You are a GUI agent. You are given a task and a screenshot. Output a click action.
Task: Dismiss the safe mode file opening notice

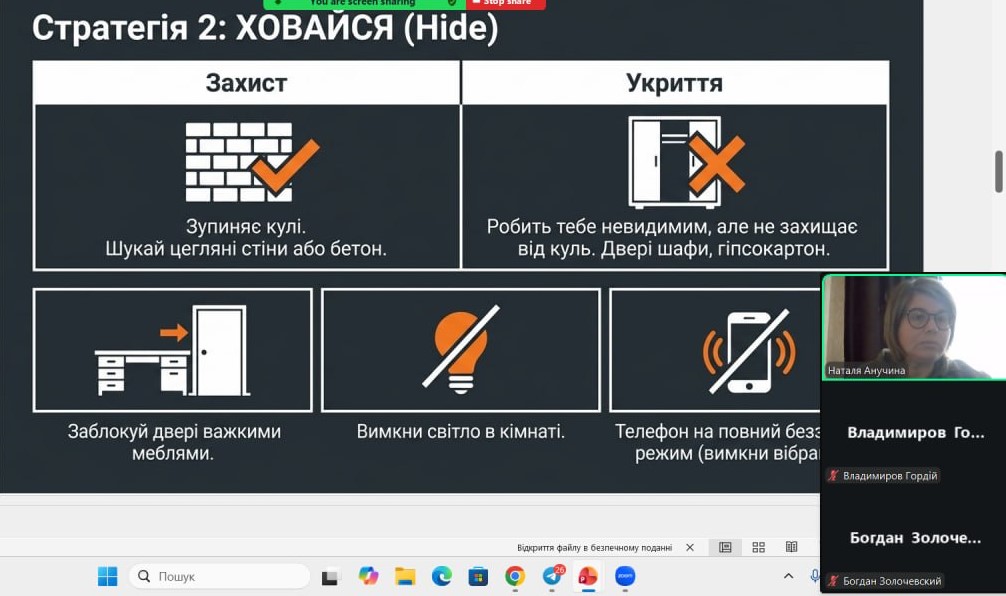pyautogui.click(x=690, y=547)
